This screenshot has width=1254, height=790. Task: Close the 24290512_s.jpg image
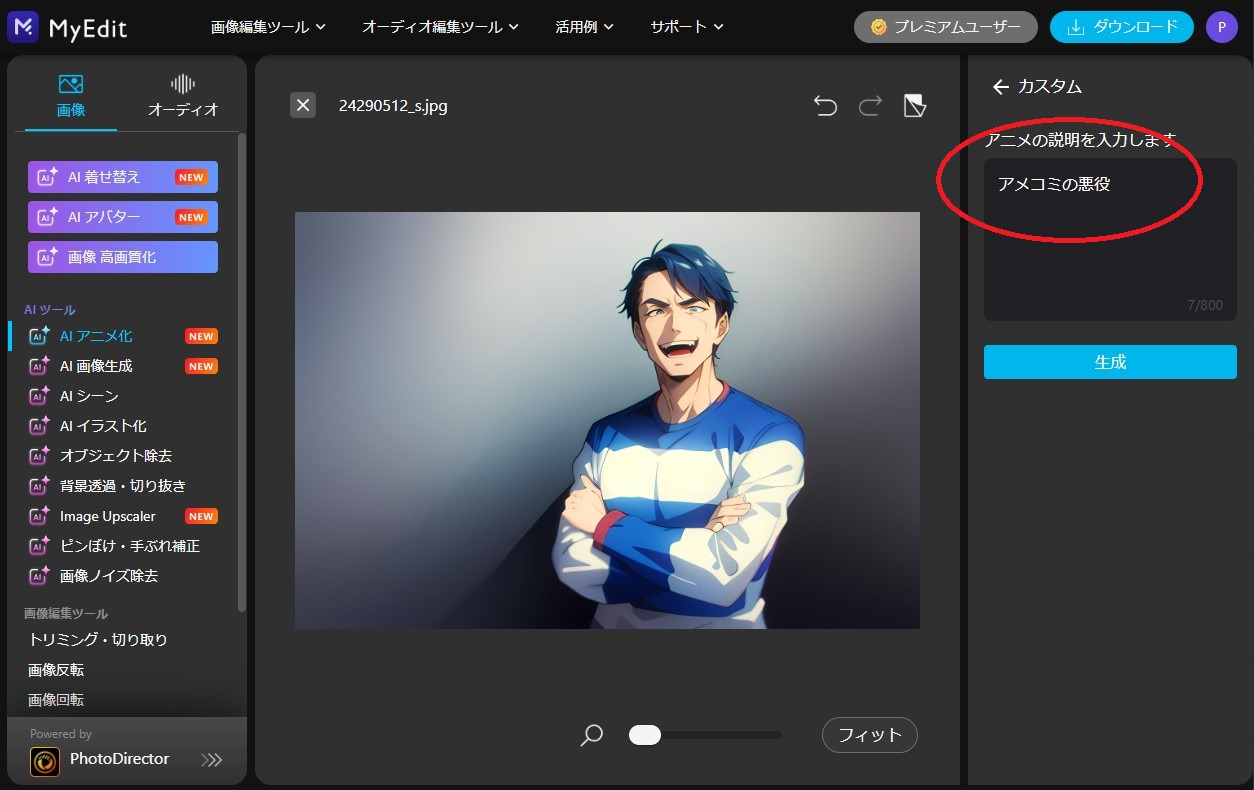click(303, 105)
